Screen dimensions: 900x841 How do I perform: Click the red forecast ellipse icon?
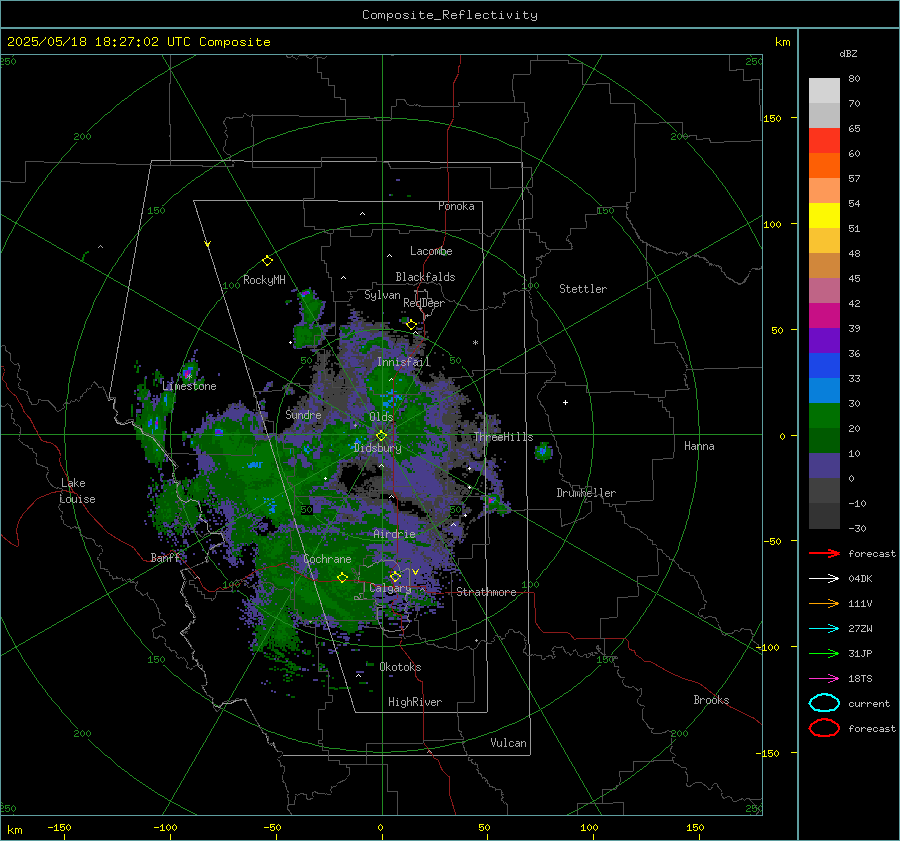(x=824, y=728)
